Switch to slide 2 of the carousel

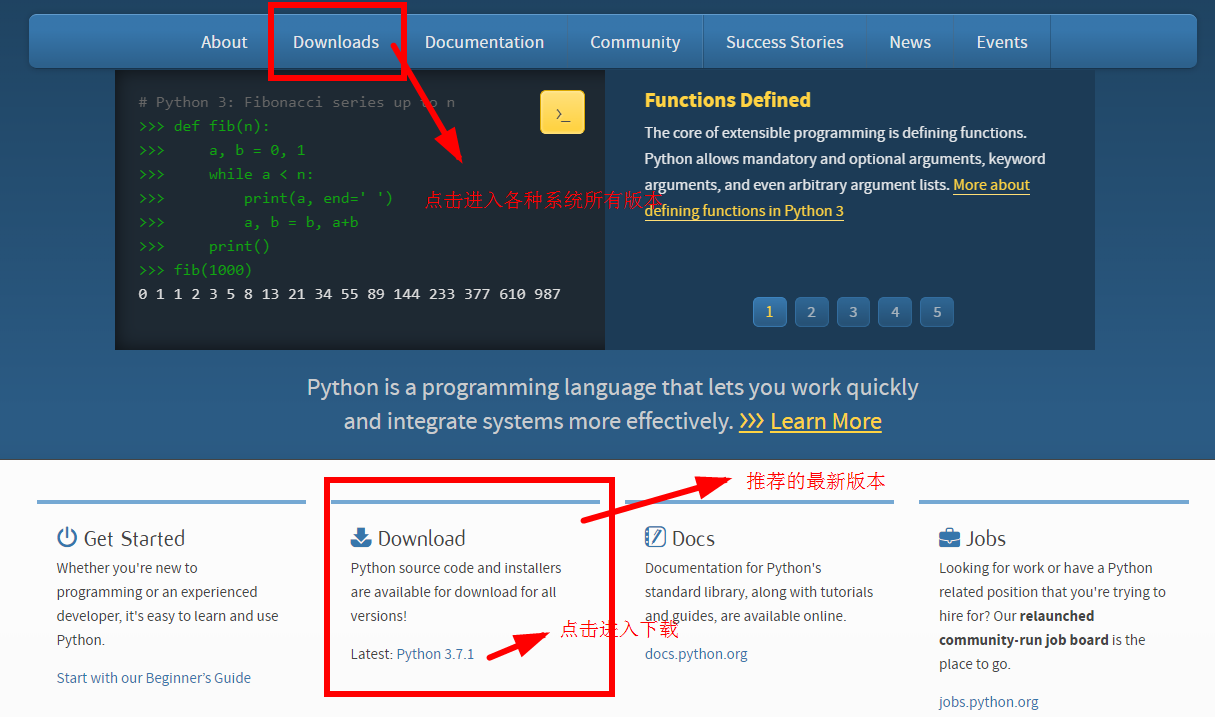pyautogui.click(x=811, y=312)
